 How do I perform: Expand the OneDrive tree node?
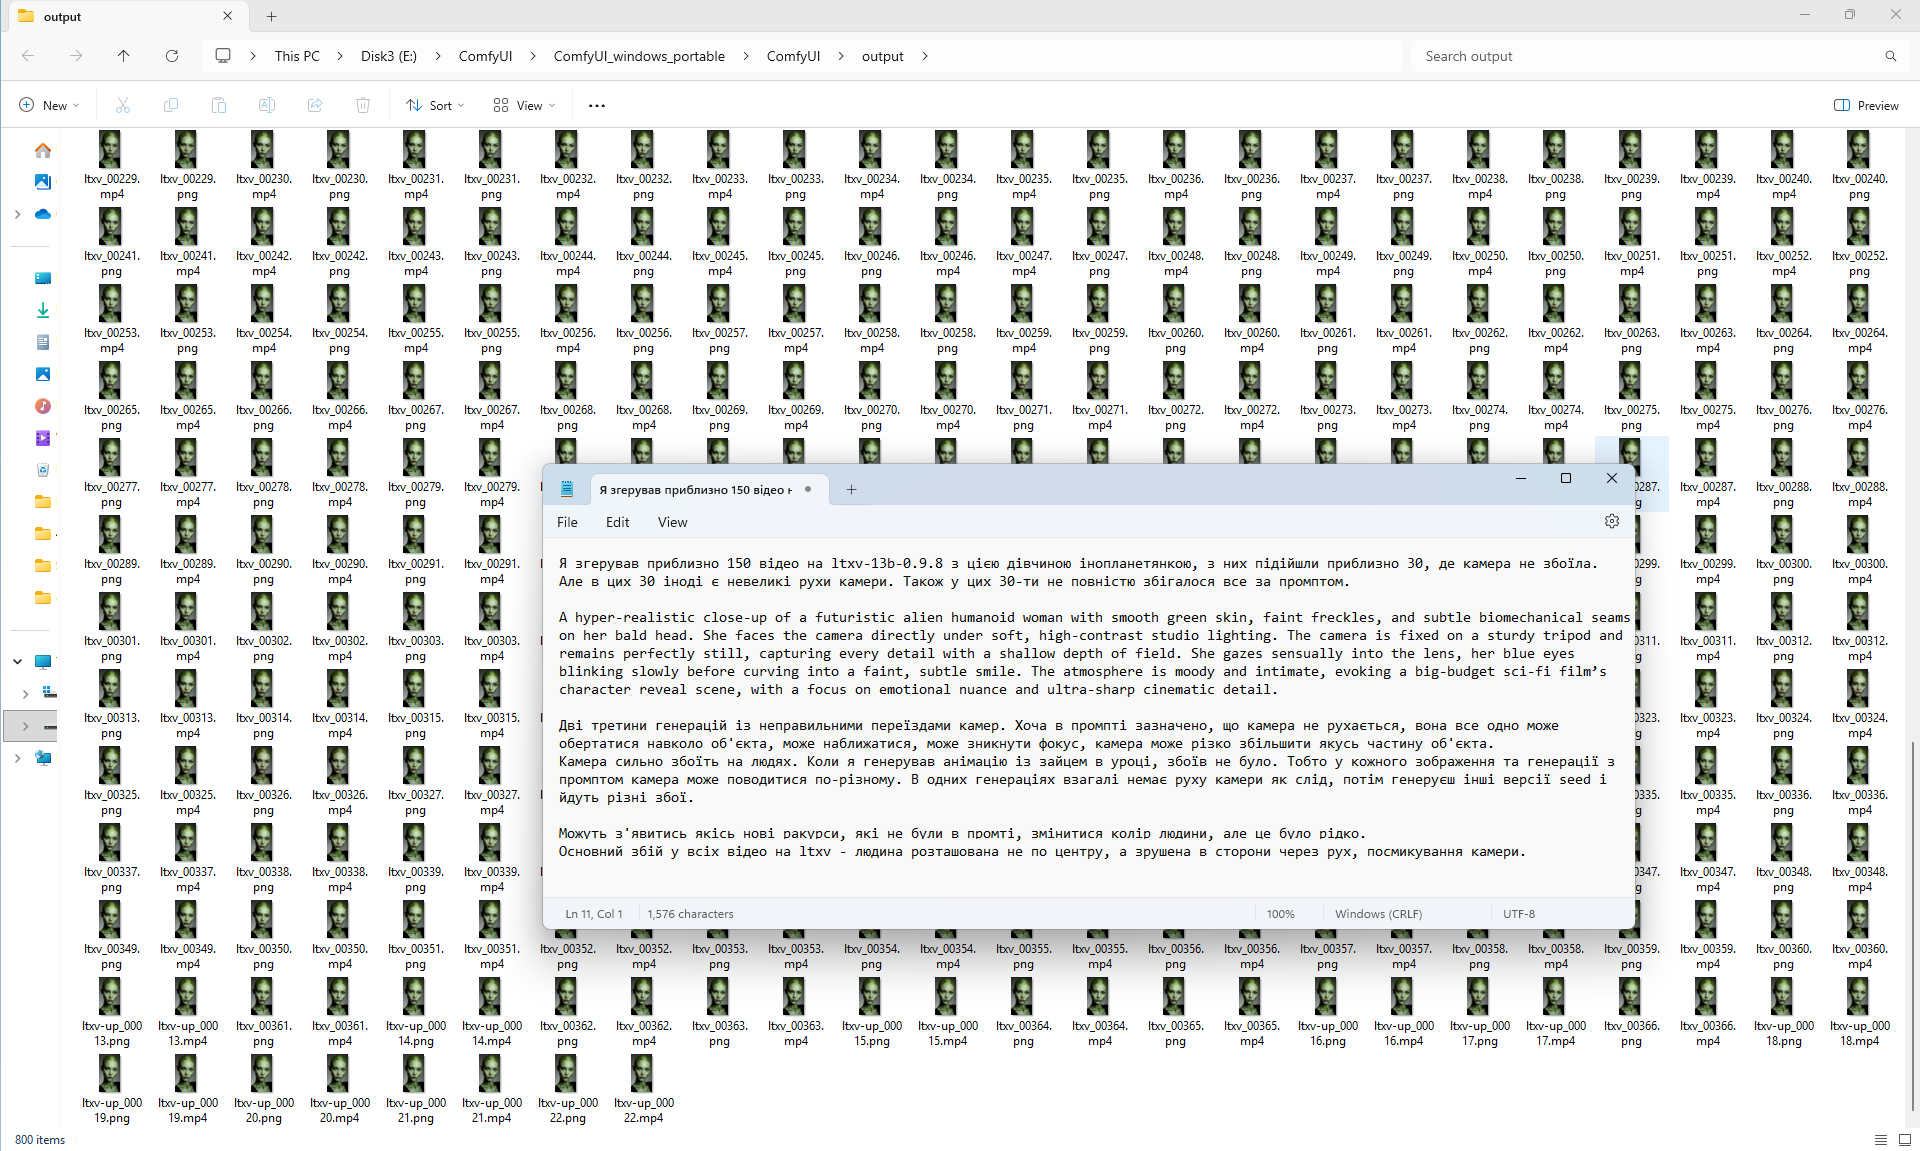(17, 214)
